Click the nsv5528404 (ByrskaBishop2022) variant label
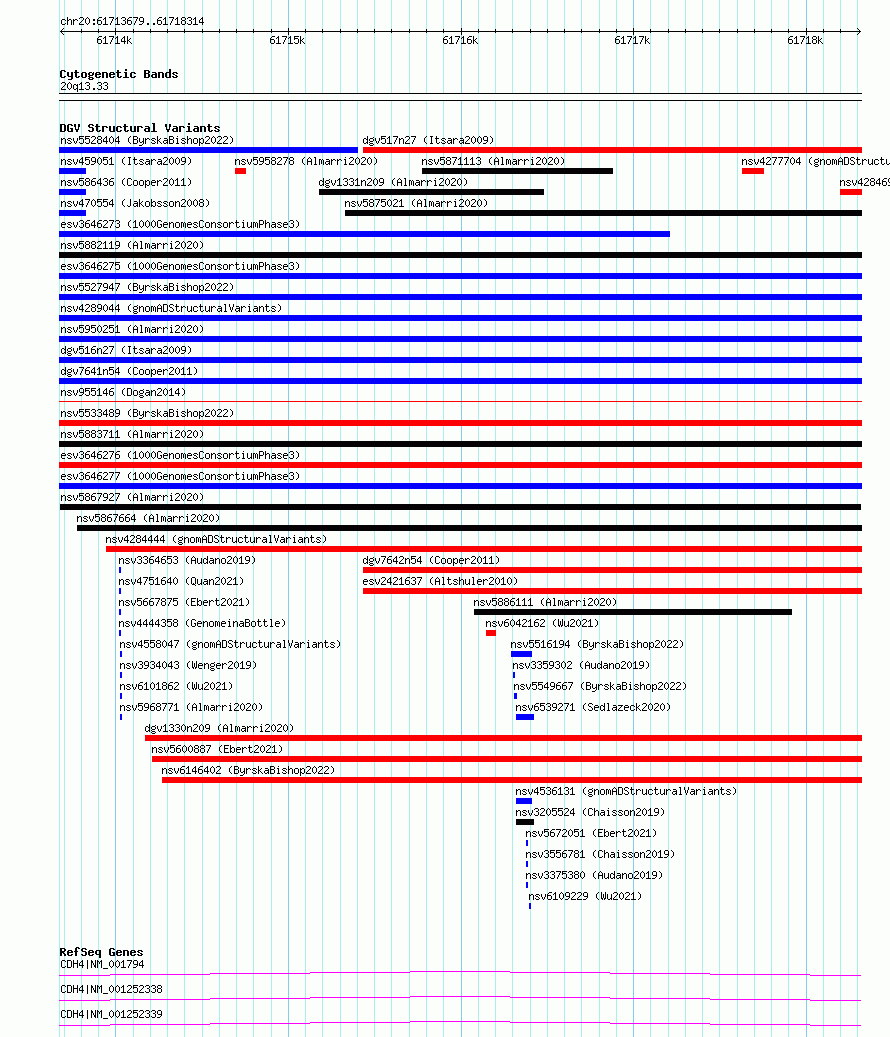The height and width of the screenshot is (1037, 890). 147,140
